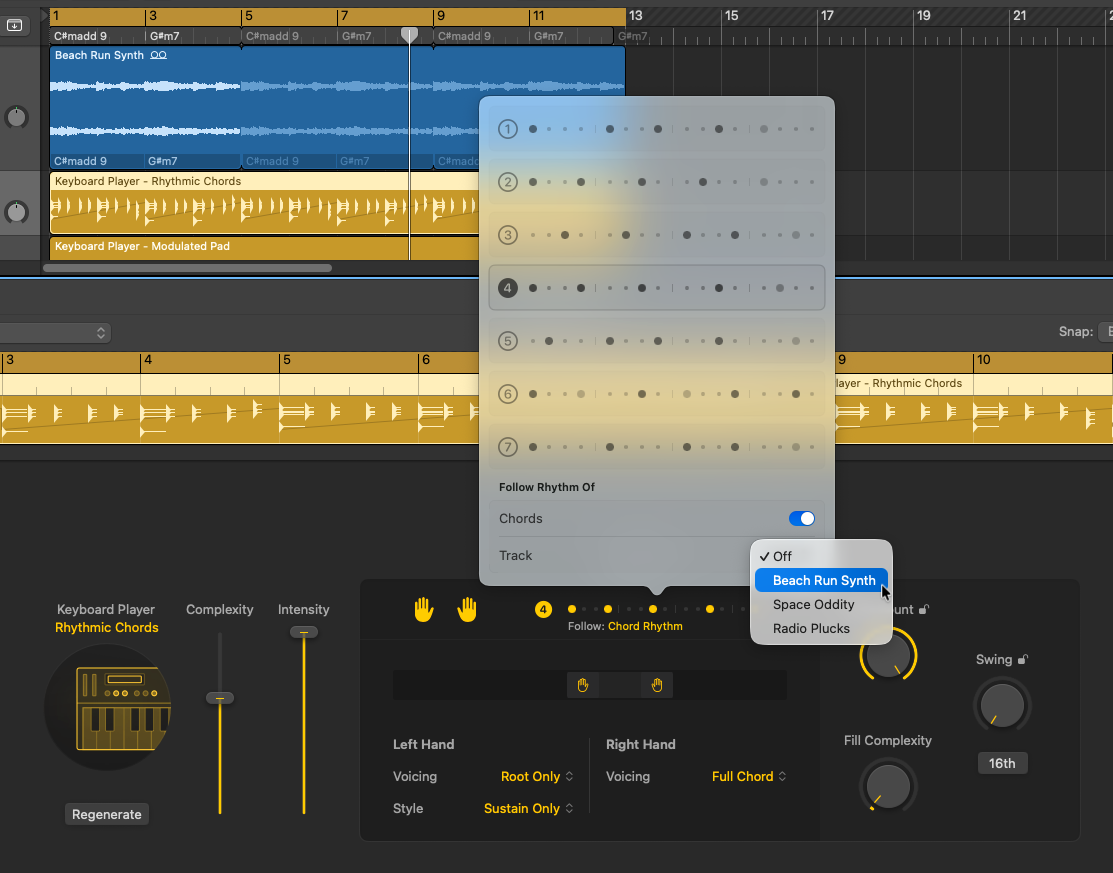Click the Fill Complexity knob
1113x873 pixels.
click(888, 786)
